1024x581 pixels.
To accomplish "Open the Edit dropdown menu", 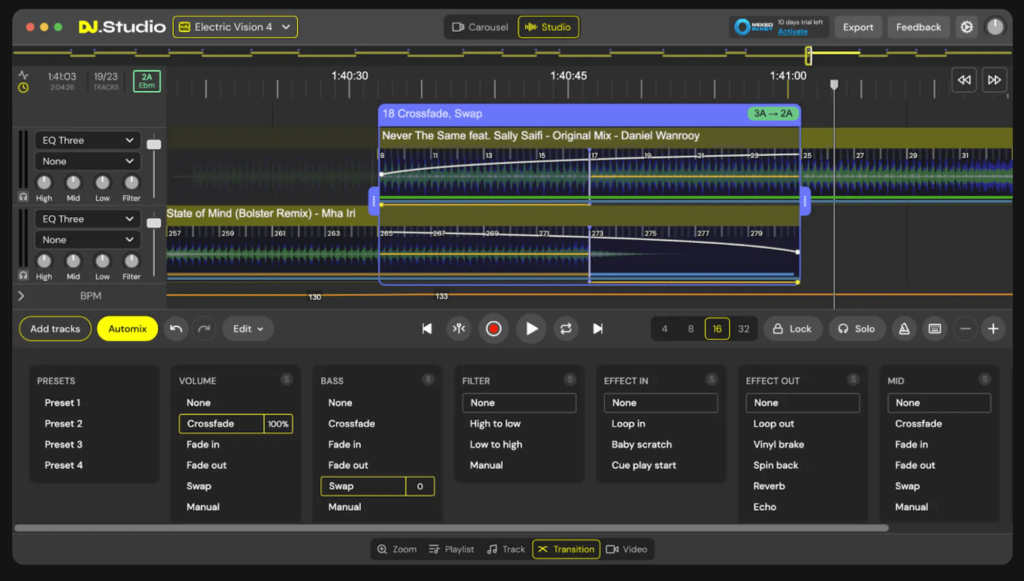I will coord(248,328).
